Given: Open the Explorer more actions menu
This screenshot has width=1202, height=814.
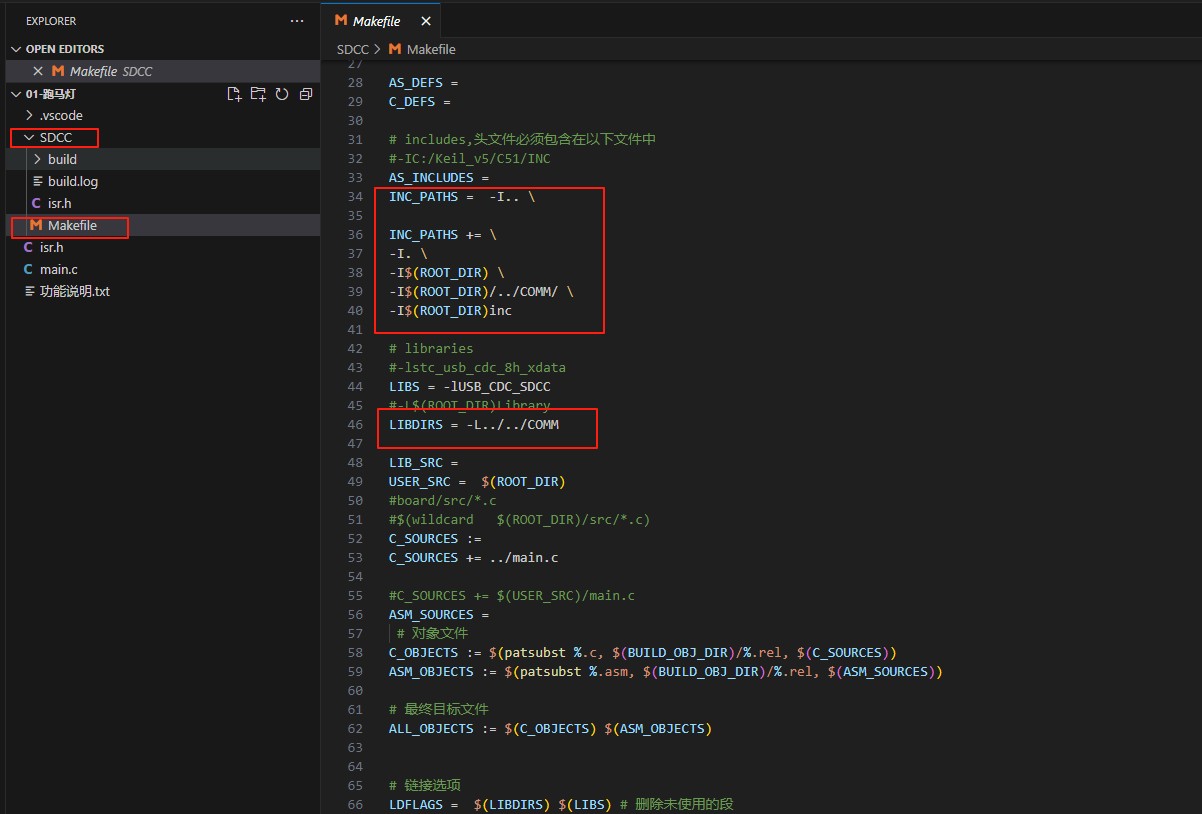Looking at the screenshot, I should 296,21.
